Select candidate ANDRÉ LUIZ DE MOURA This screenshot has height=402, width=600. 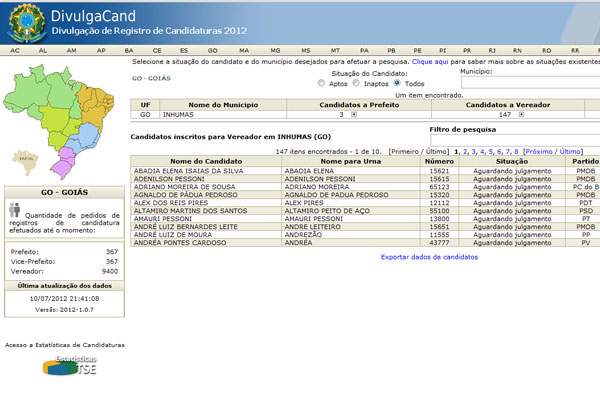tap(173, 234)
